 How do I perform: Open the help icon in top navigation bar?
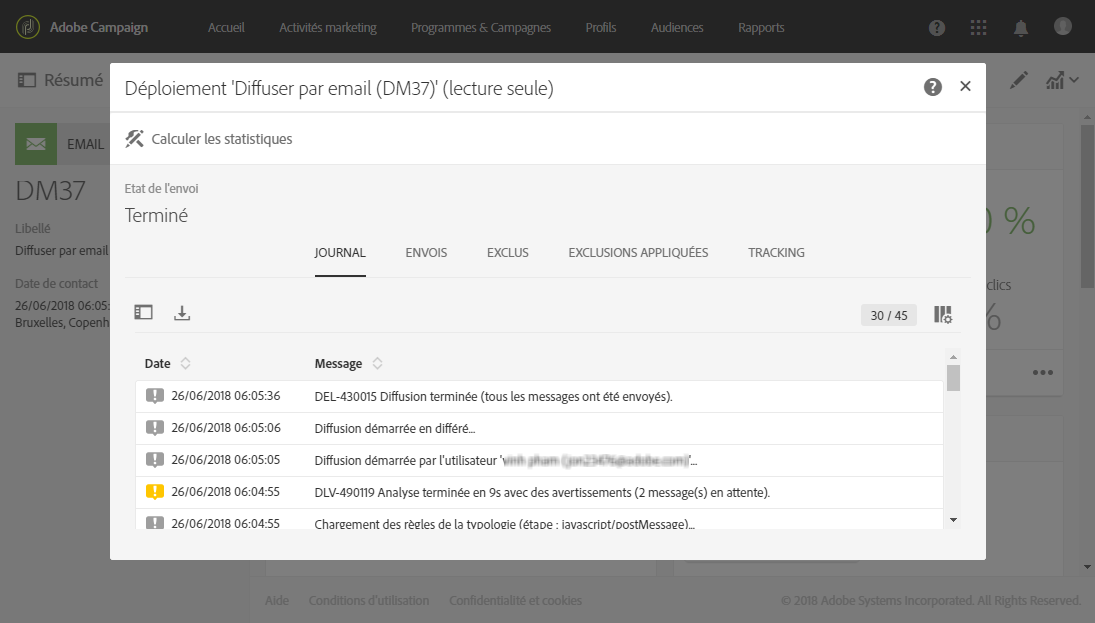click(936, 28)
